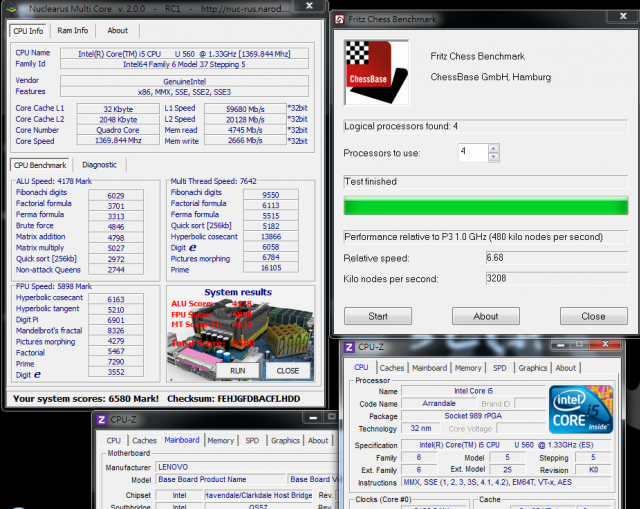The image size is (640, 509).
Task: Click the Processors to use input field
Action: click(x=473, y=153)
